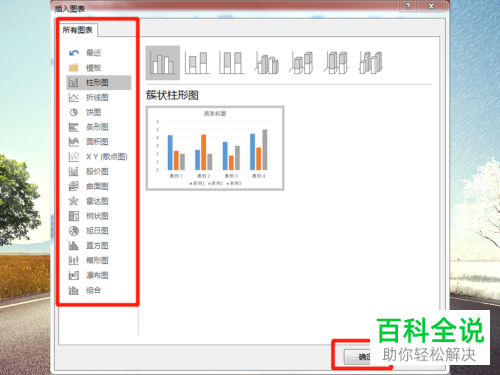Open the 模板 (Templates) chart category

click(x=99, y=68)
